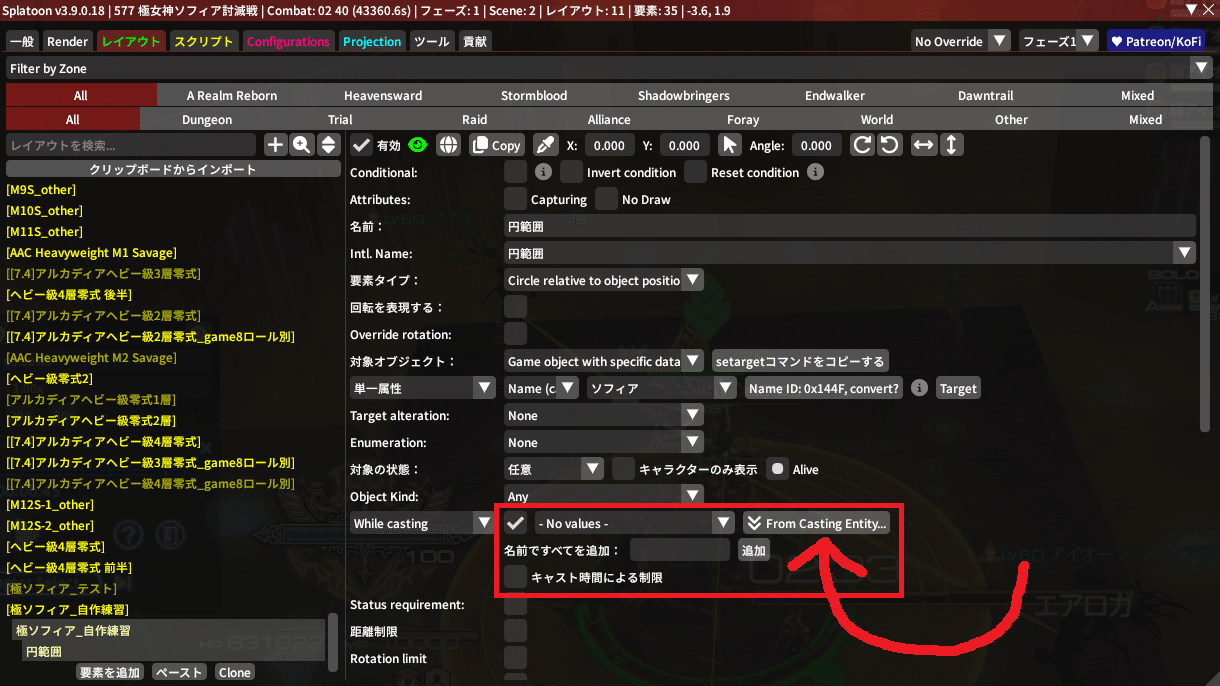Click the From Casting Entity button

pos(816,523)
